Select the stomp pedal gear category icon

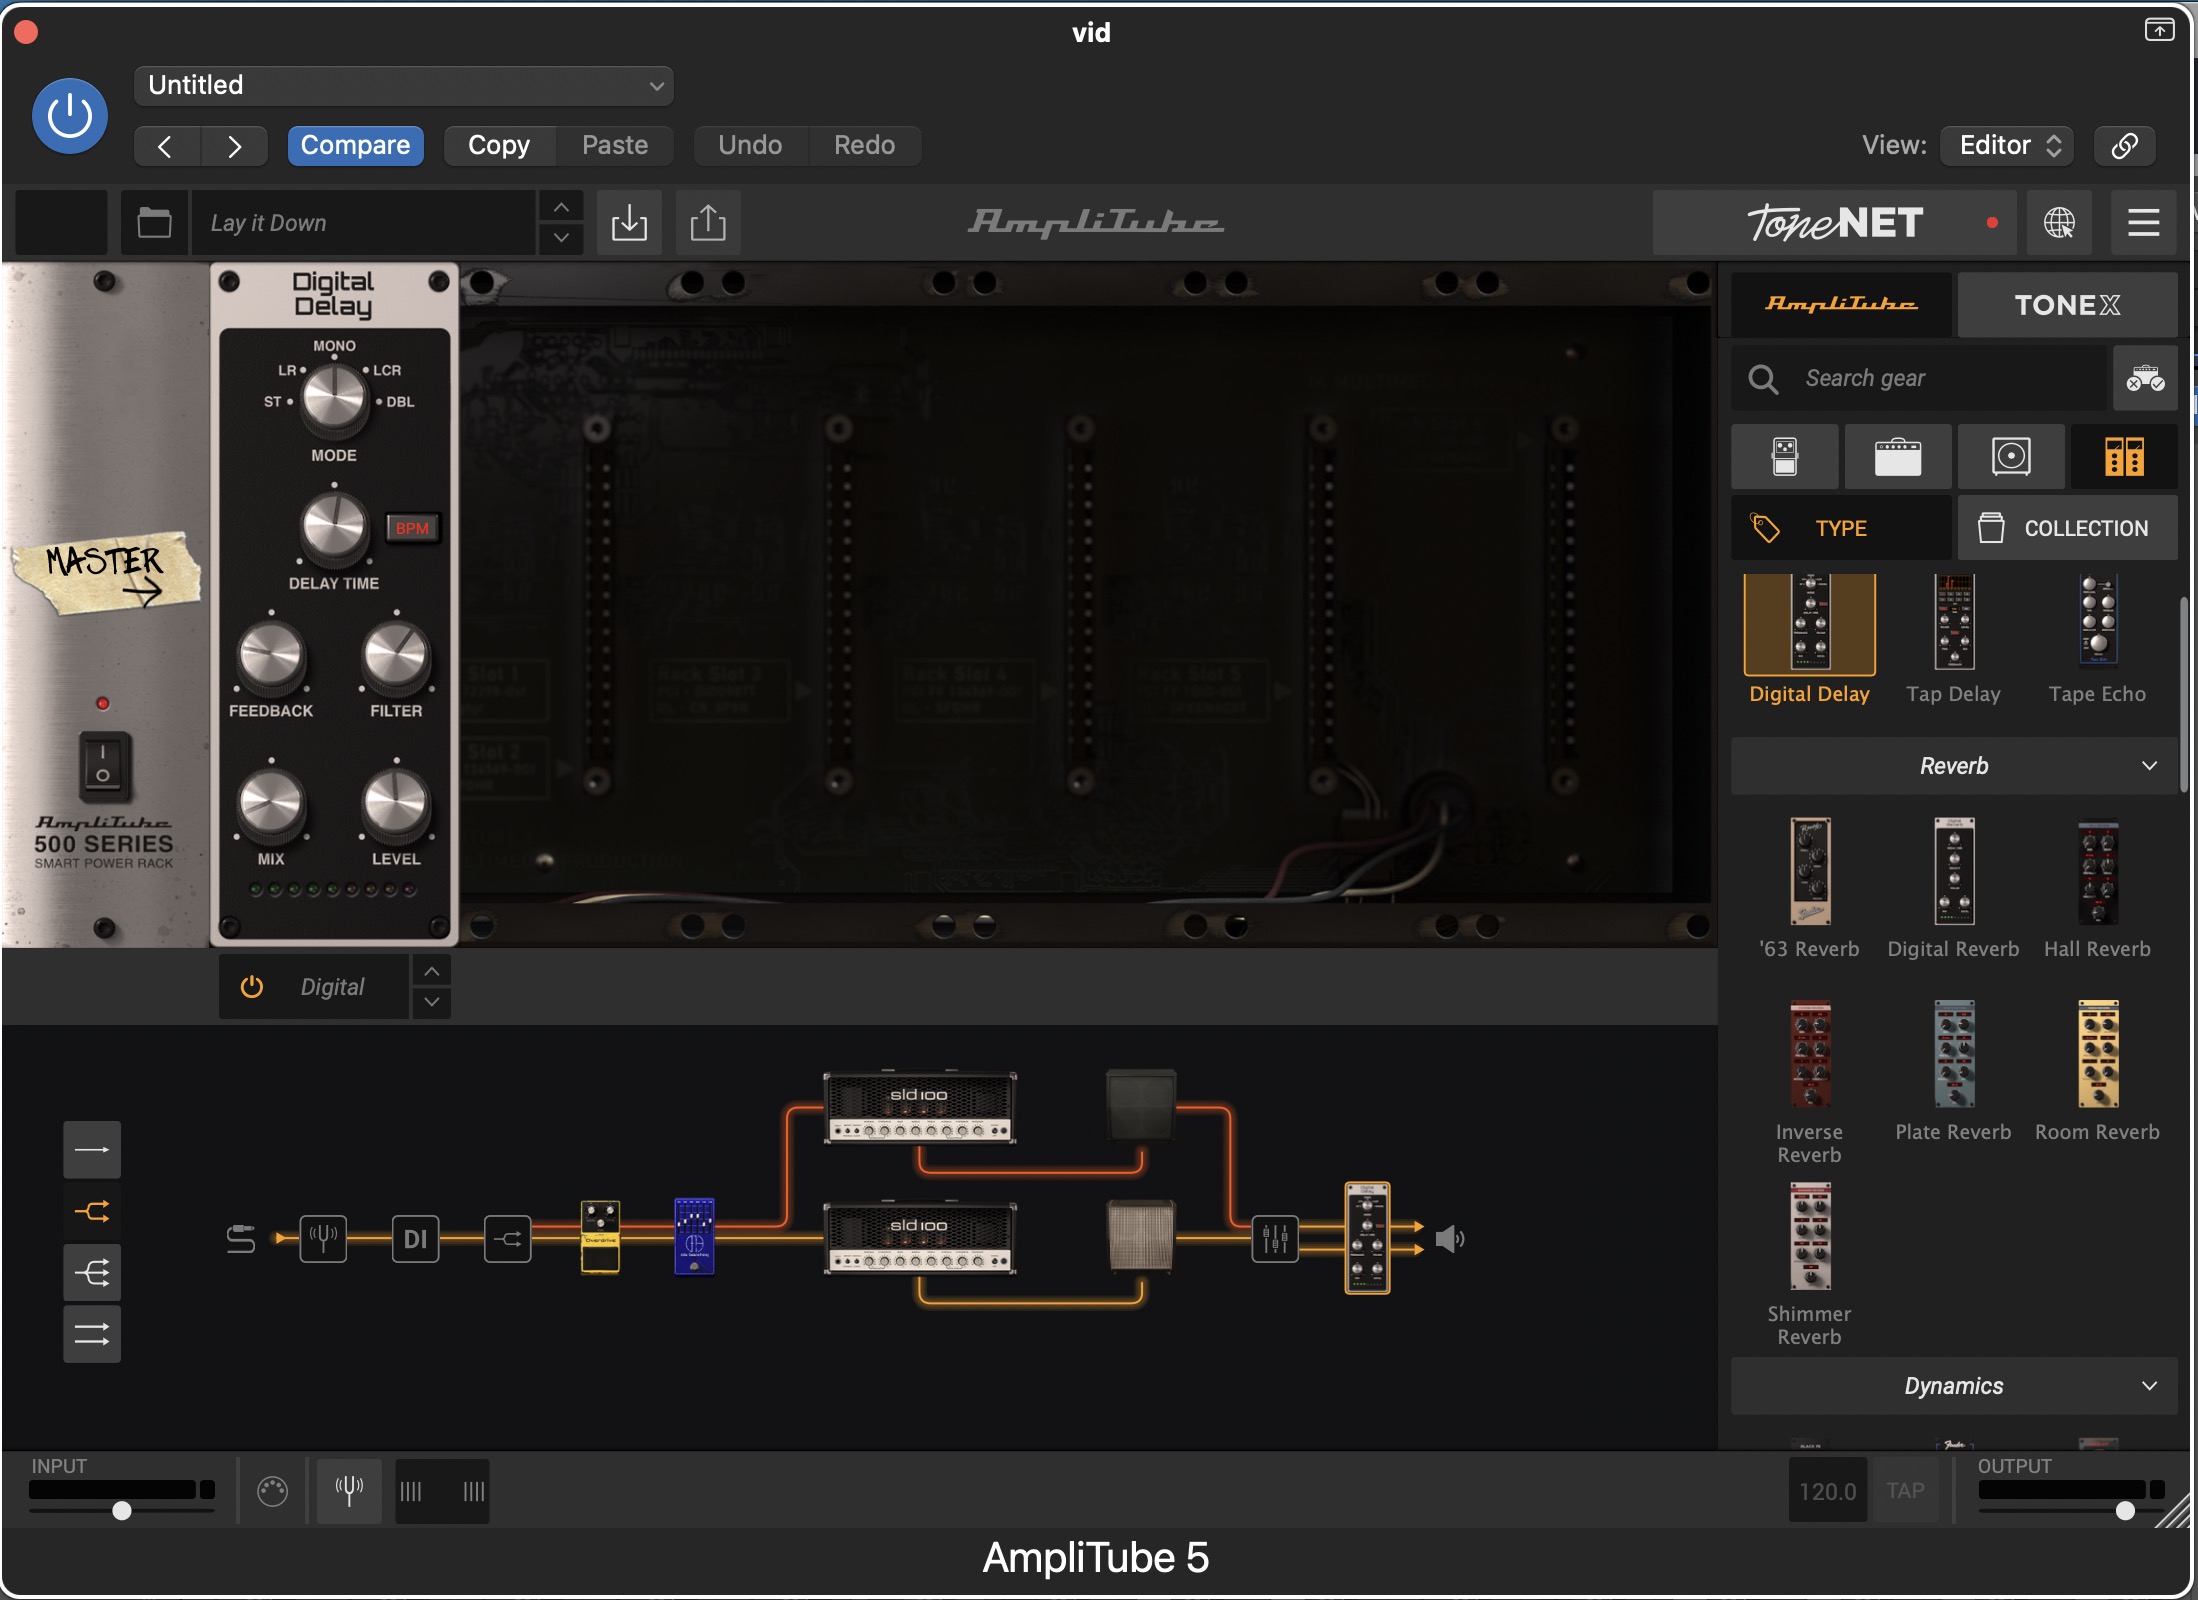(1785, 456)
